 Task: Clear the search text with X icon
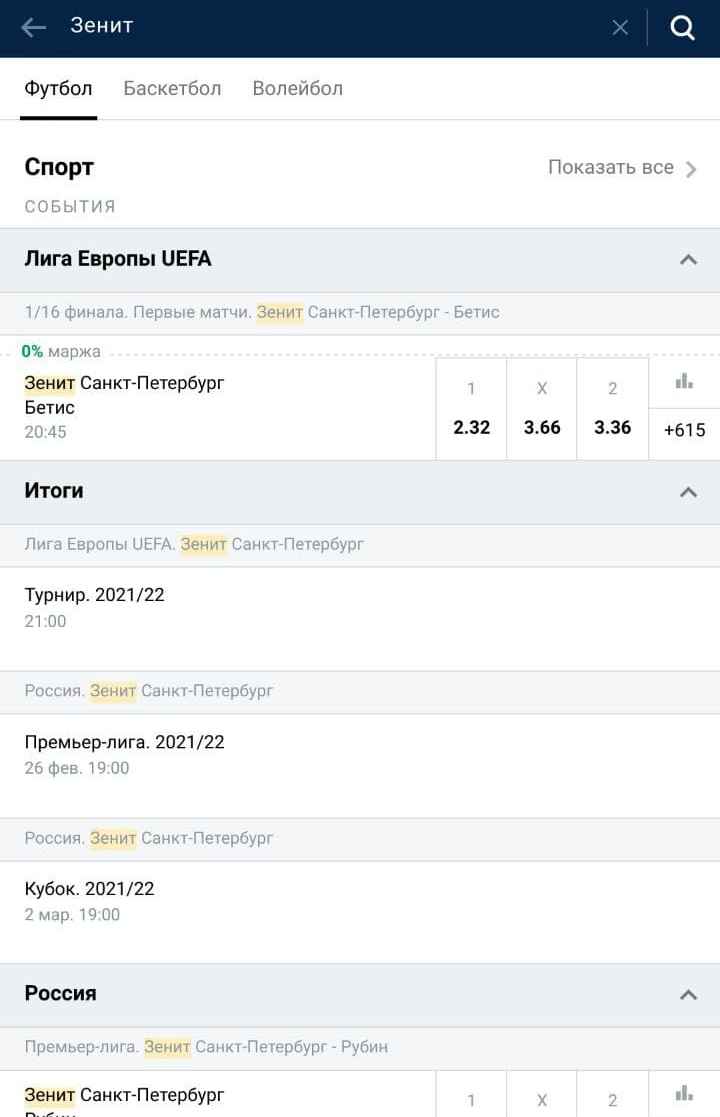[620, 27]
